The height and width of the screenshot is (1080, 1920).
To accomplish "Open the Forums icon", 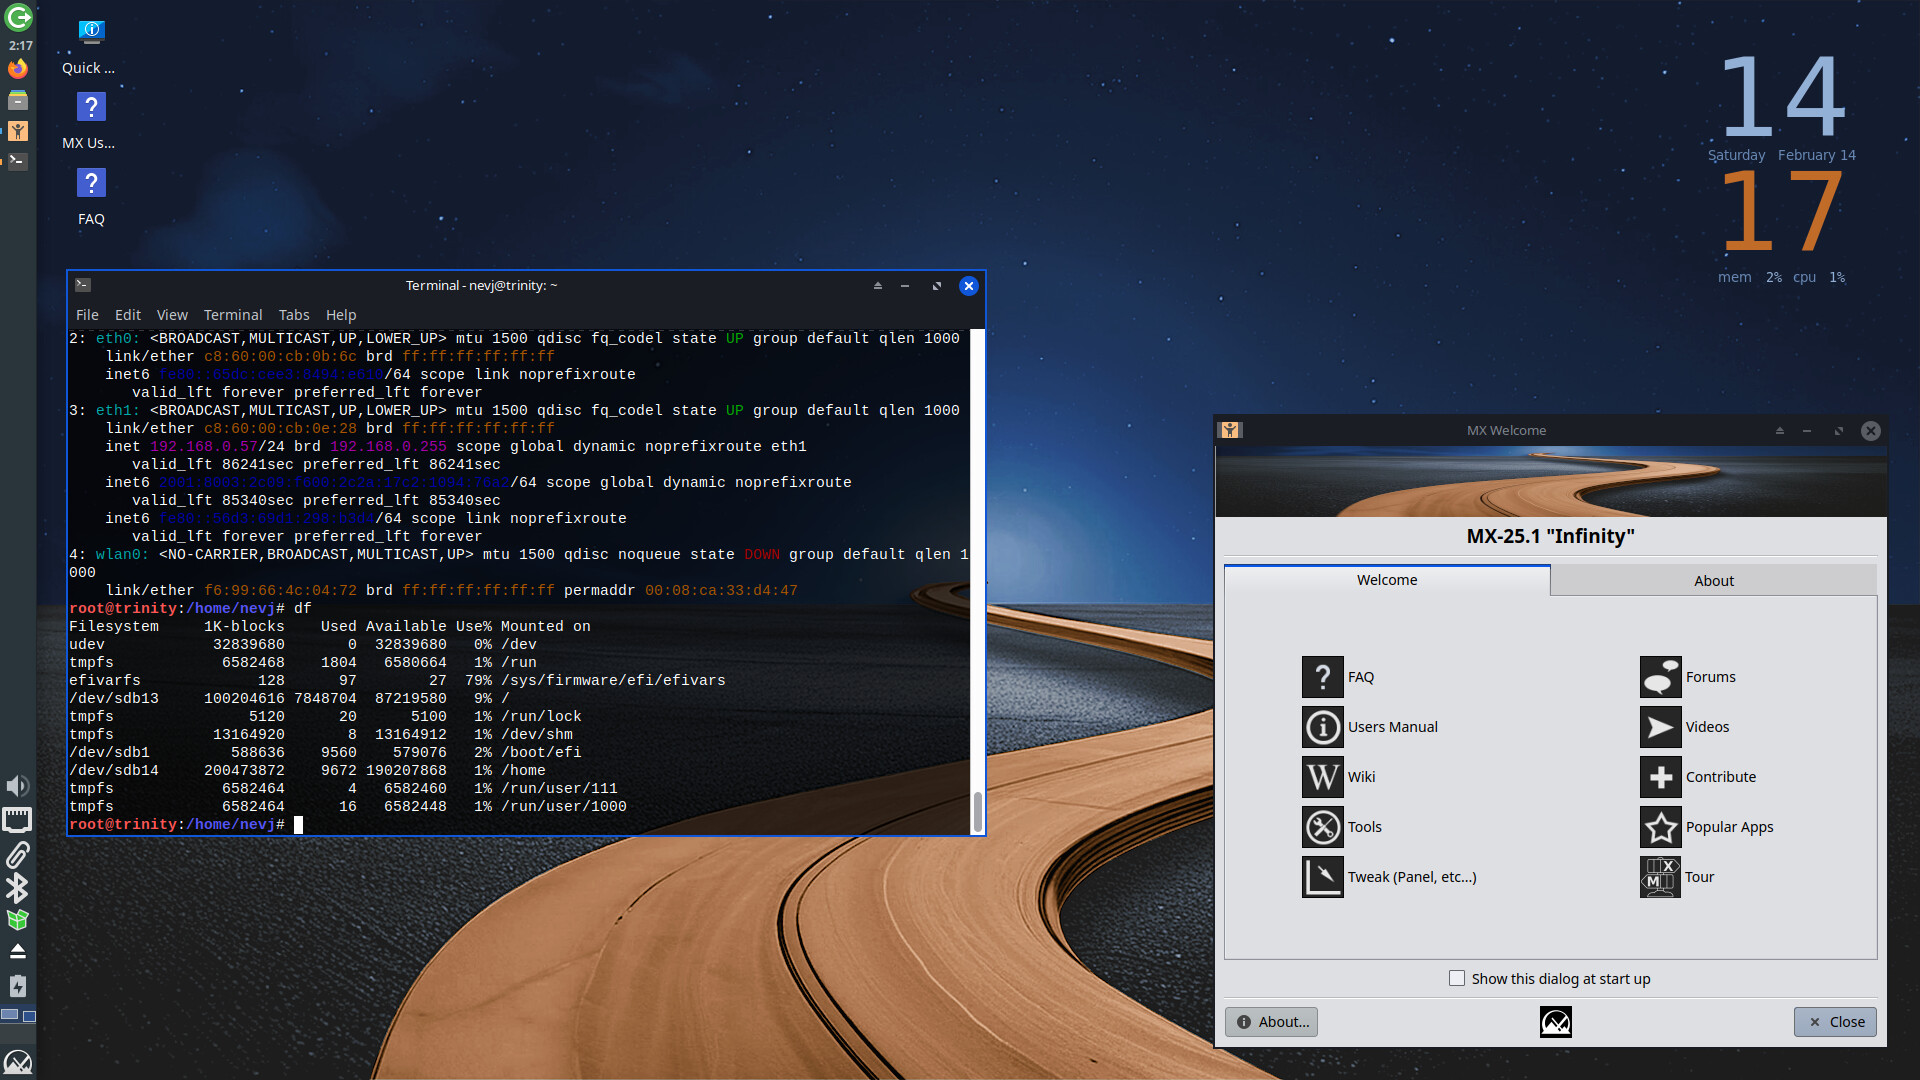I will coord(1660,677).
